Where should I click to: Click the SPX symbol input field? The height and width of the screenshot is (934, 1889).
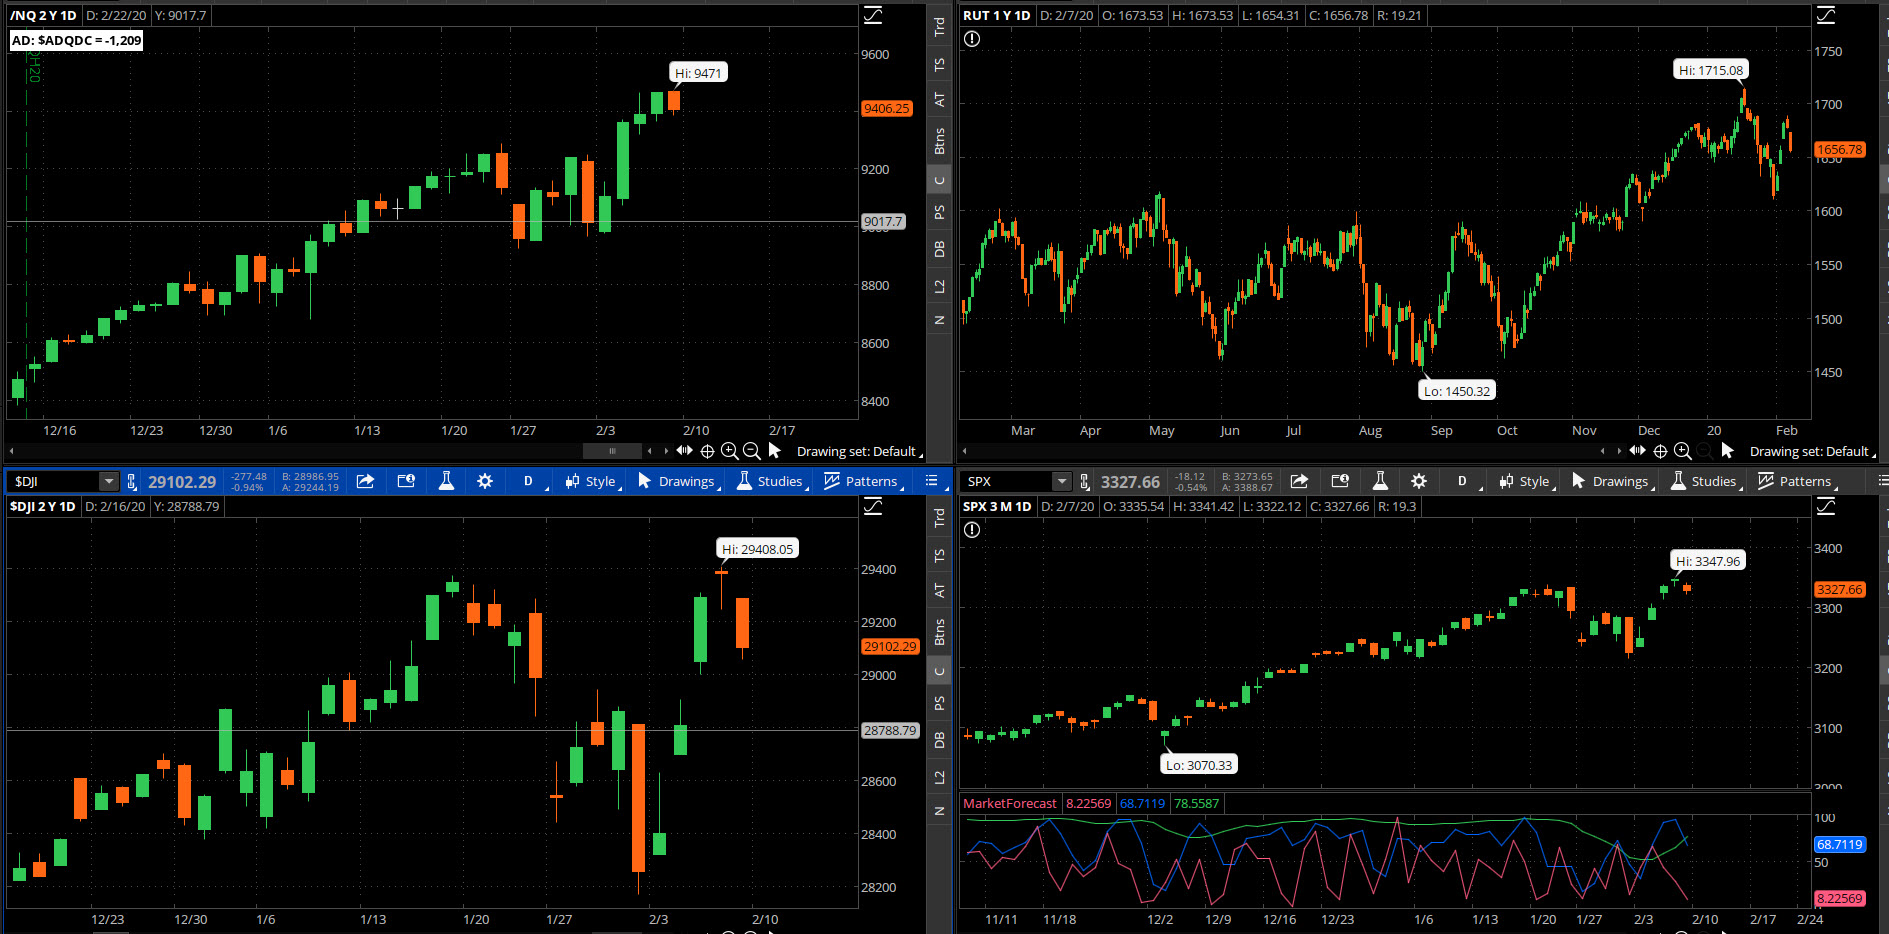pyautogui.click(x=1007, y=482)
